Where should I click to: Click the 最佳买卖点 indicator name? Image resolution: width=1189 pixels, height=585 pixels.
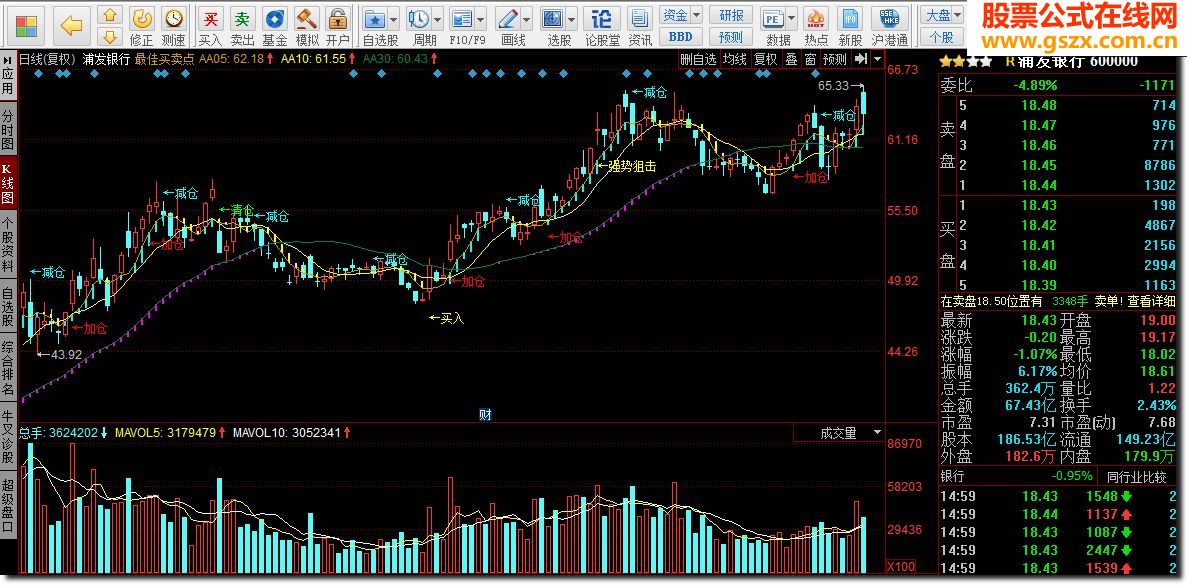click(165, 59)
